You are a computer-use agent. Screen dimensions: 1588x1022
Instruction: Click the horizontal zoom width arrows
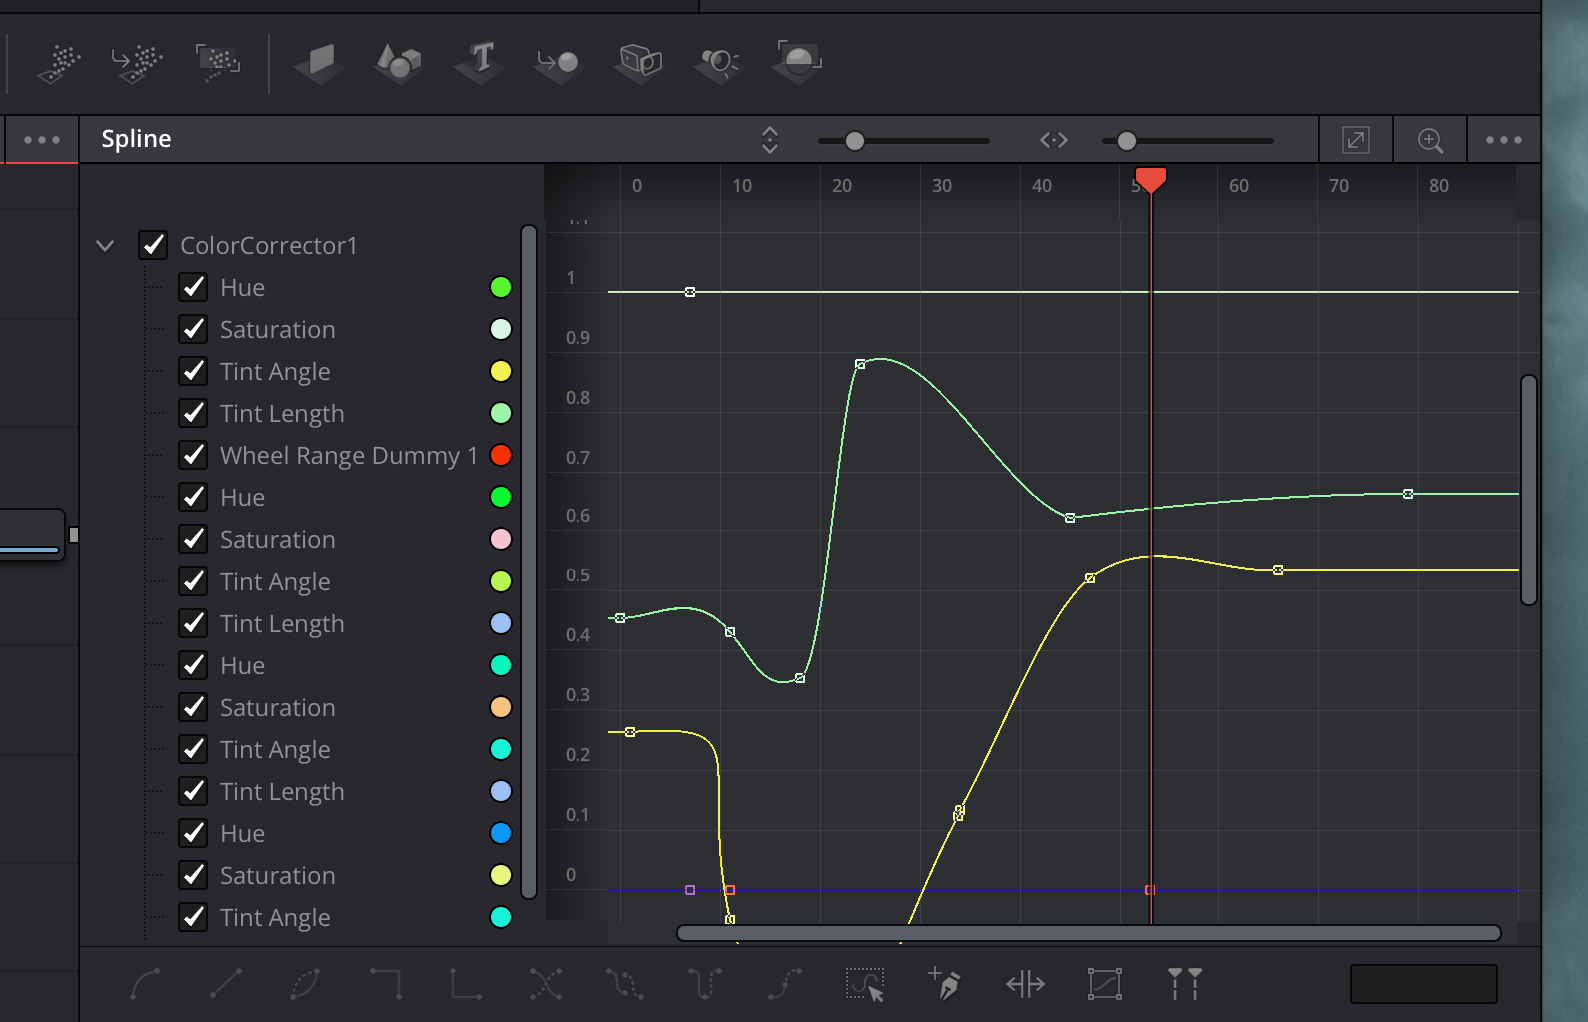1054,140
